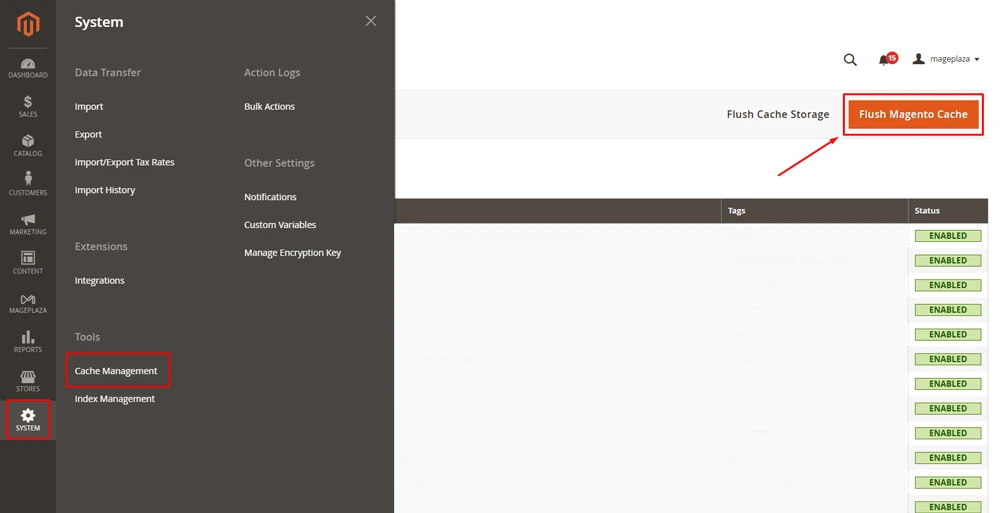This screenshot has height=513, width=1000.
Task: Click the user avatar icon
Action: [918, 59]
